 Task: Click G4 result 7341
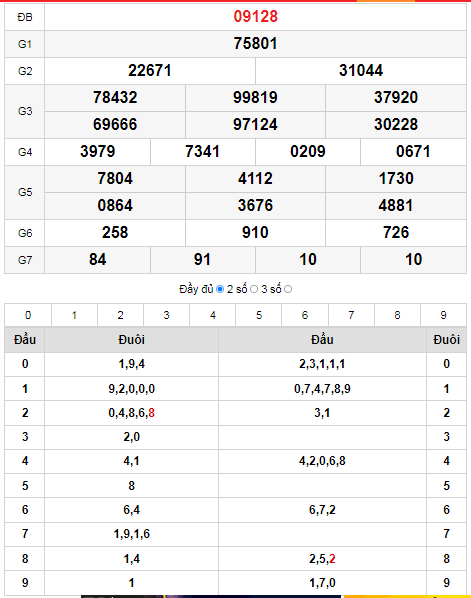203,152
